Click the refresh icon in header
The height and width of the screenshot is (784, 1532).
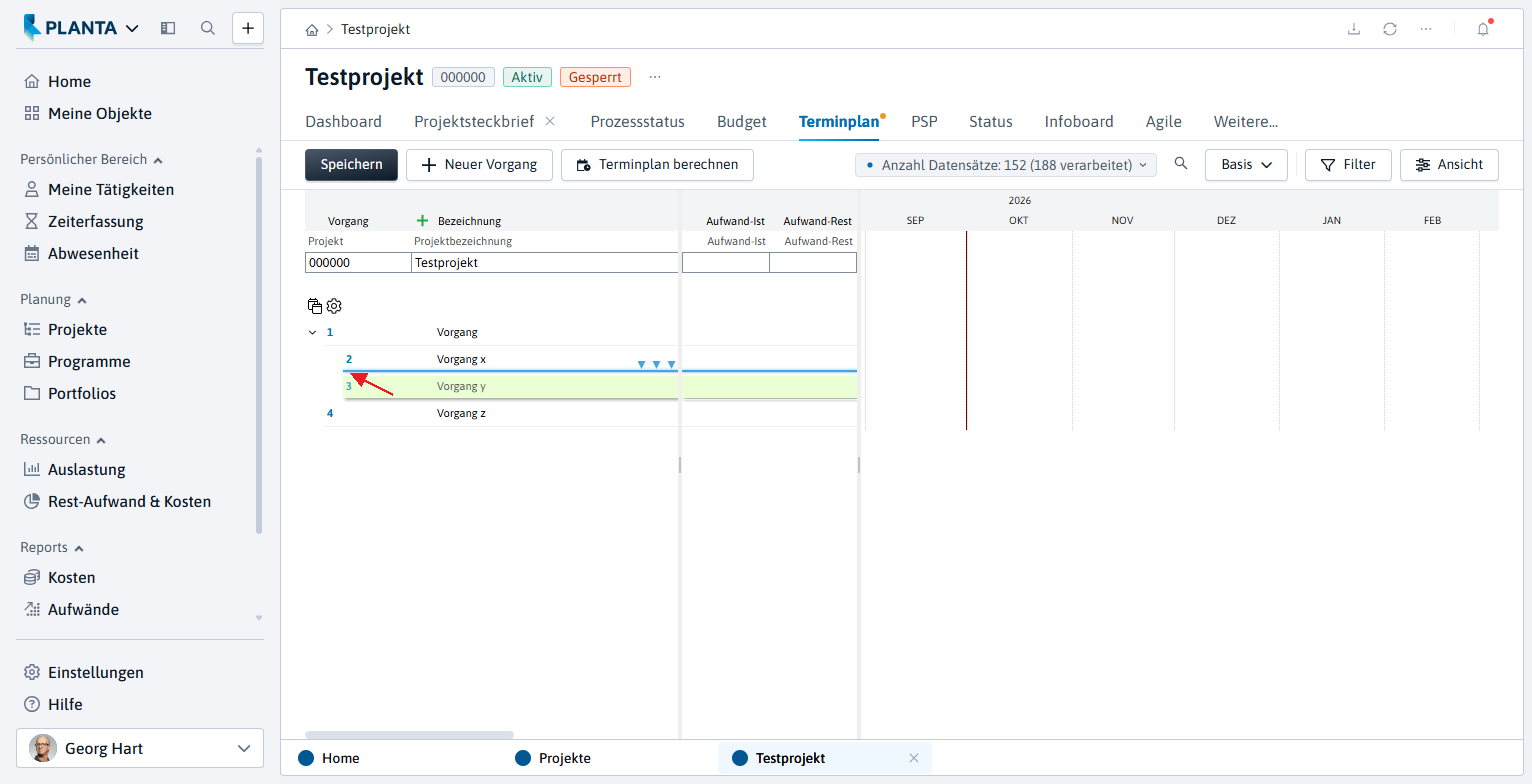(1390, 29)
